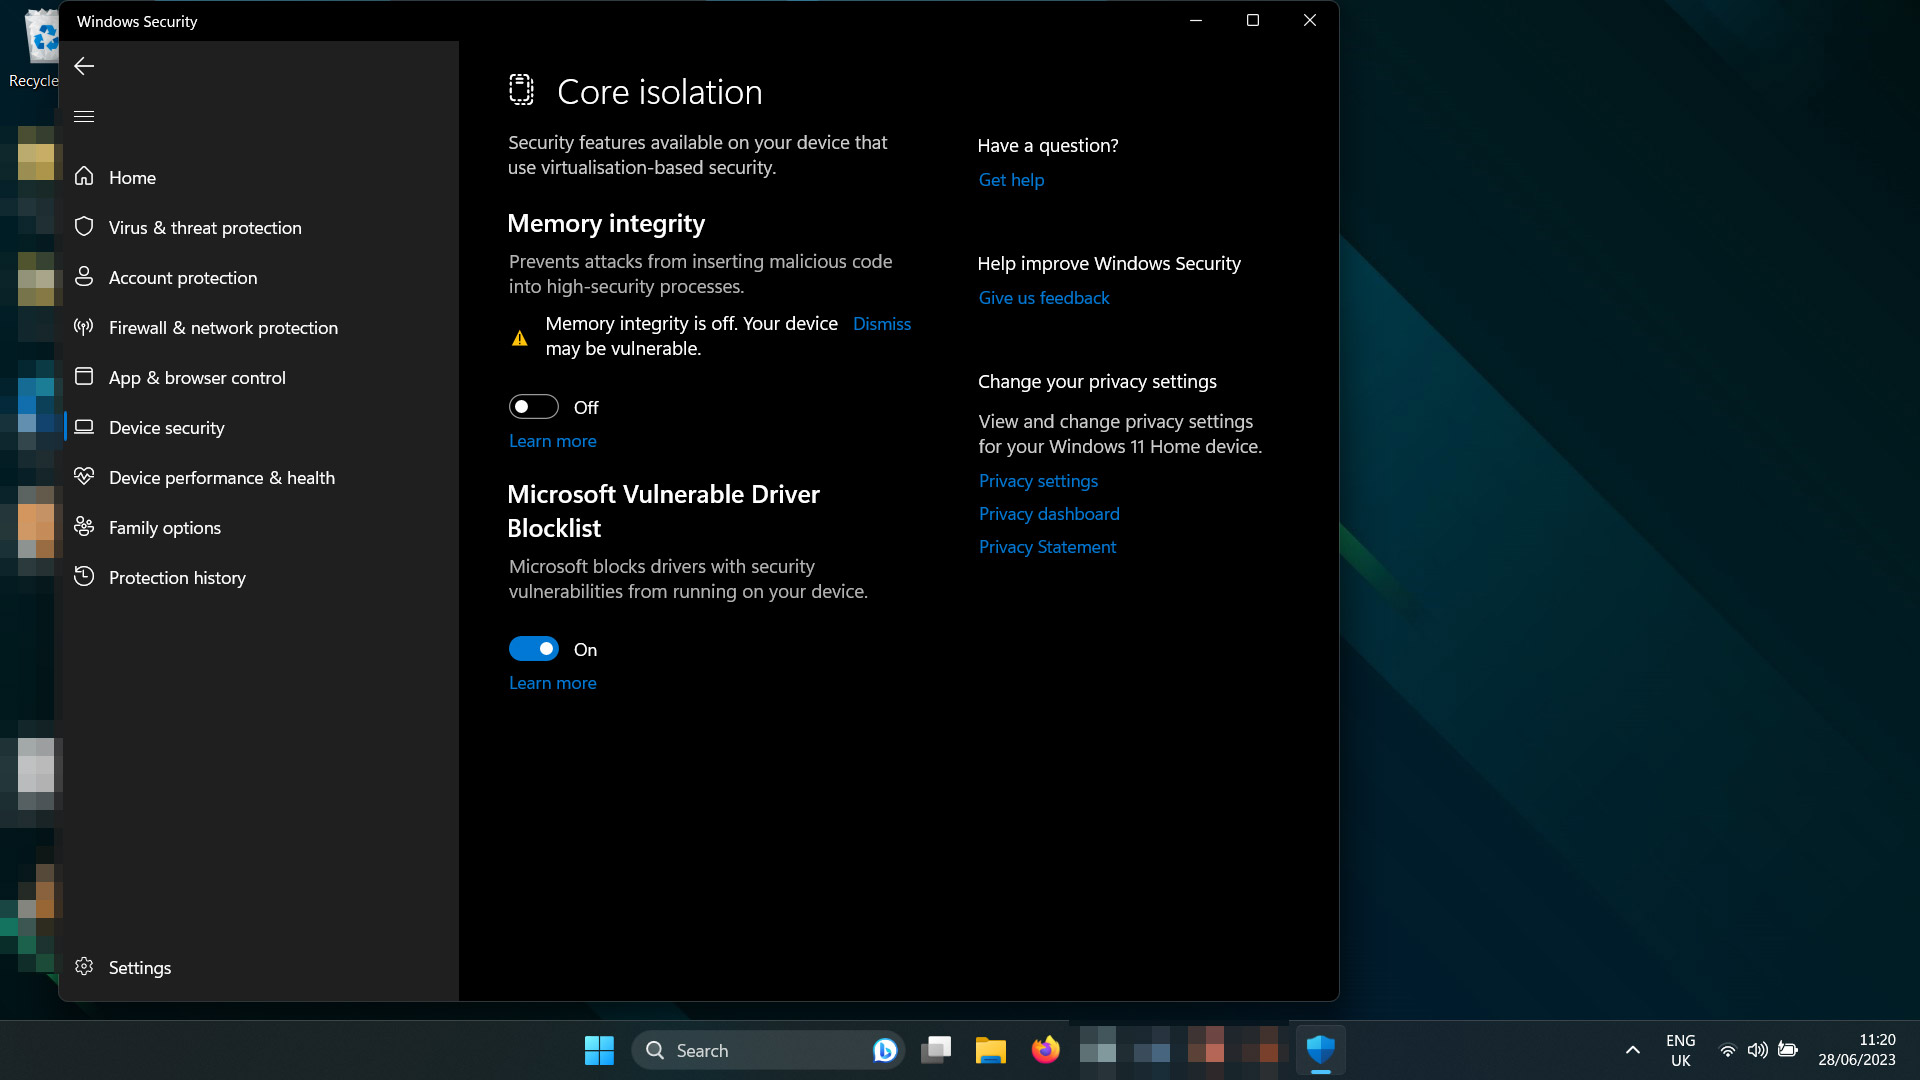Click the battery status icon

coord(1788,1050)
